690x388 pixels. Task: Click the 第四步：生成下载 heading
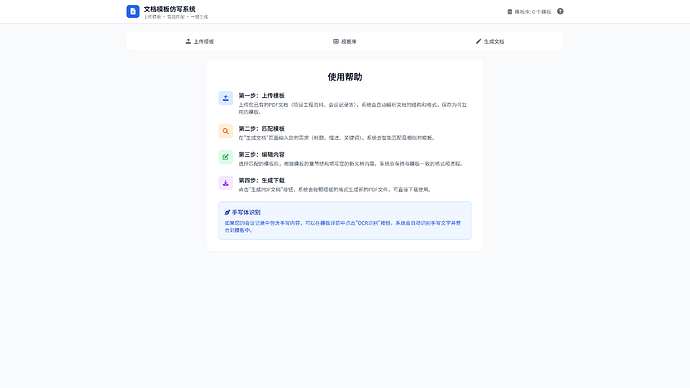pos(261,180)
